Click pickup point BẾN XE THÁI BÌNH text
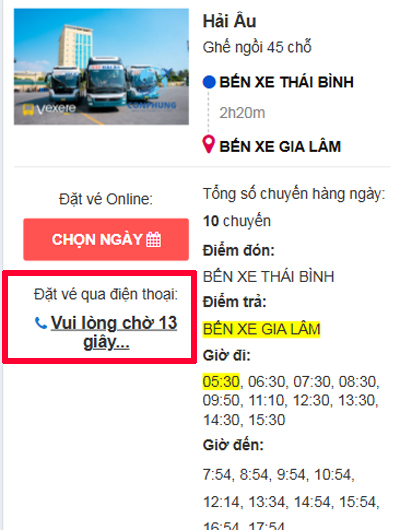This screenshot has width=400, height=530. point(268,277)
